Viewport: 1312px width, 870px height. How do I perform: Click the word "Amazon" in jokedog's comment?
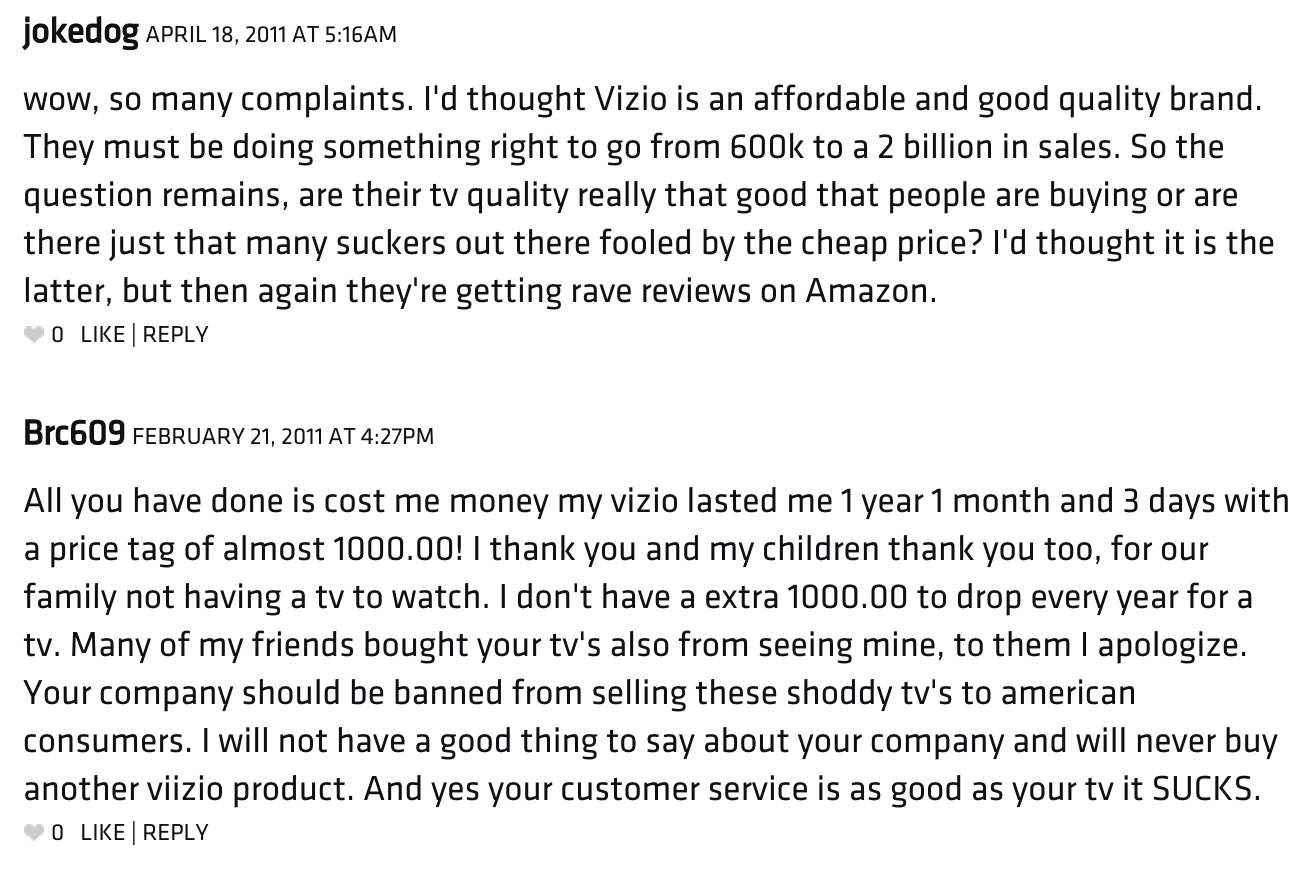click(x=868, y=291)
